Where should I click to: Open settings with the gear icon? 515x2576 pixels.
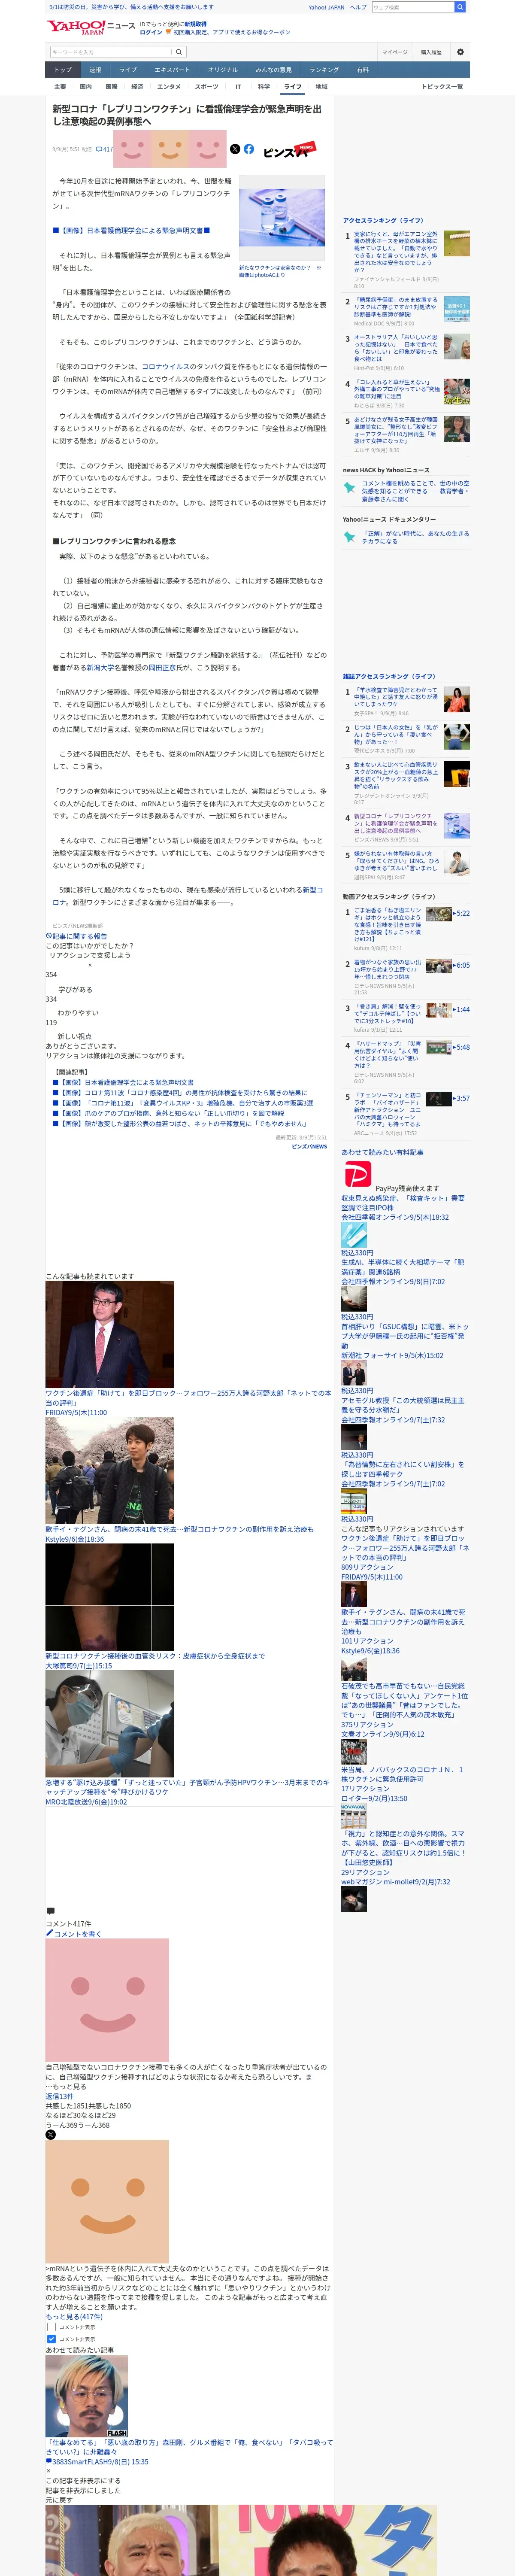(460, 52)
